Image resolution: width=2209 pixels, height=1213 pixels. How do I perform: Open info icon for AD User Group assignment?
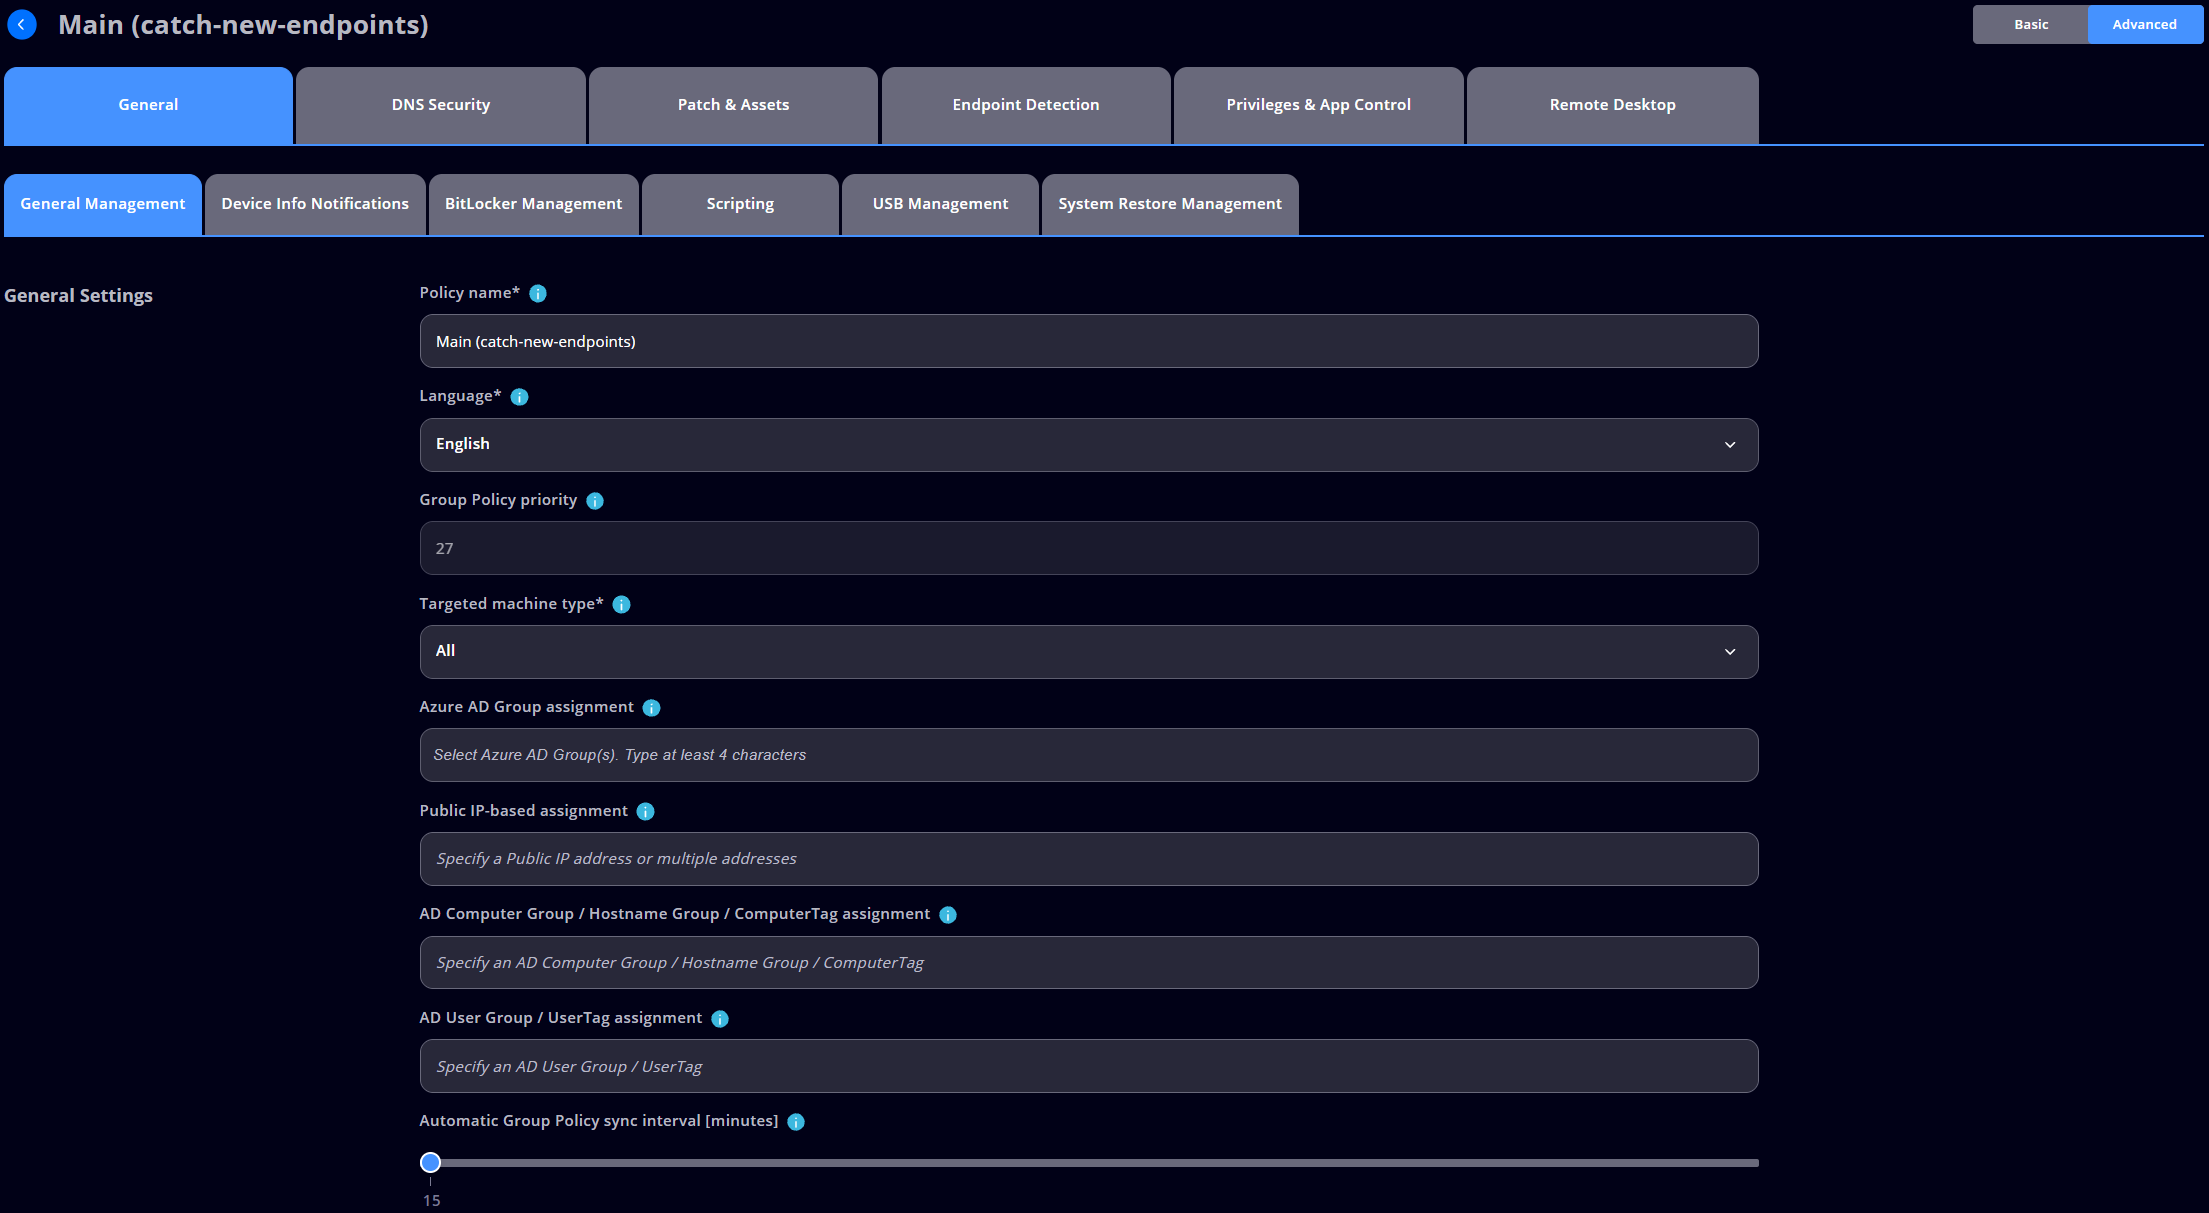pyautogui.click(x=720, y=1019)
